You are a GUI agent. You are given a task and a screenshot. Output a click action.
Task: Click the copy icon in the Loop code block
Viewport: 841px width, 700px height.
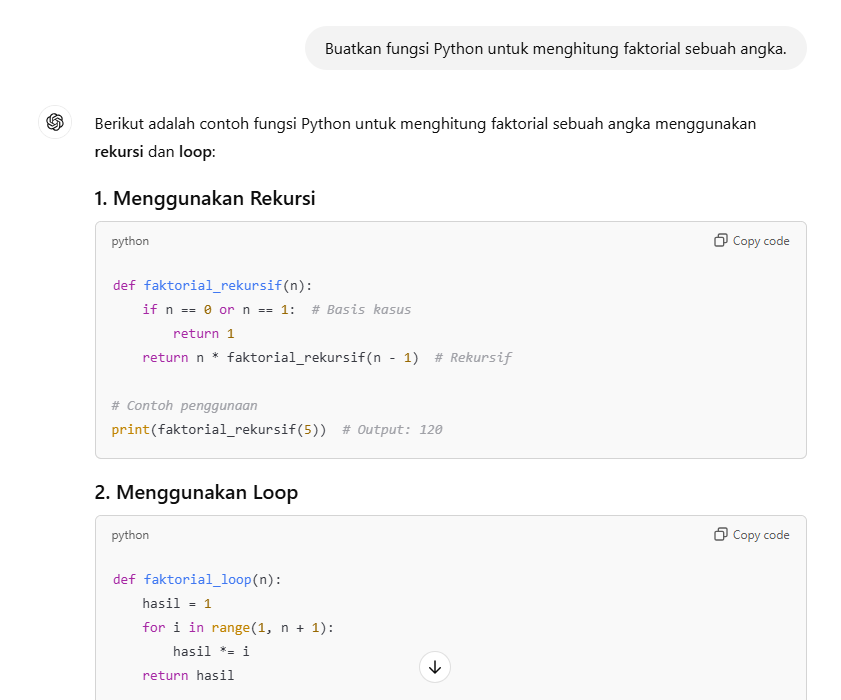point(720,534)
